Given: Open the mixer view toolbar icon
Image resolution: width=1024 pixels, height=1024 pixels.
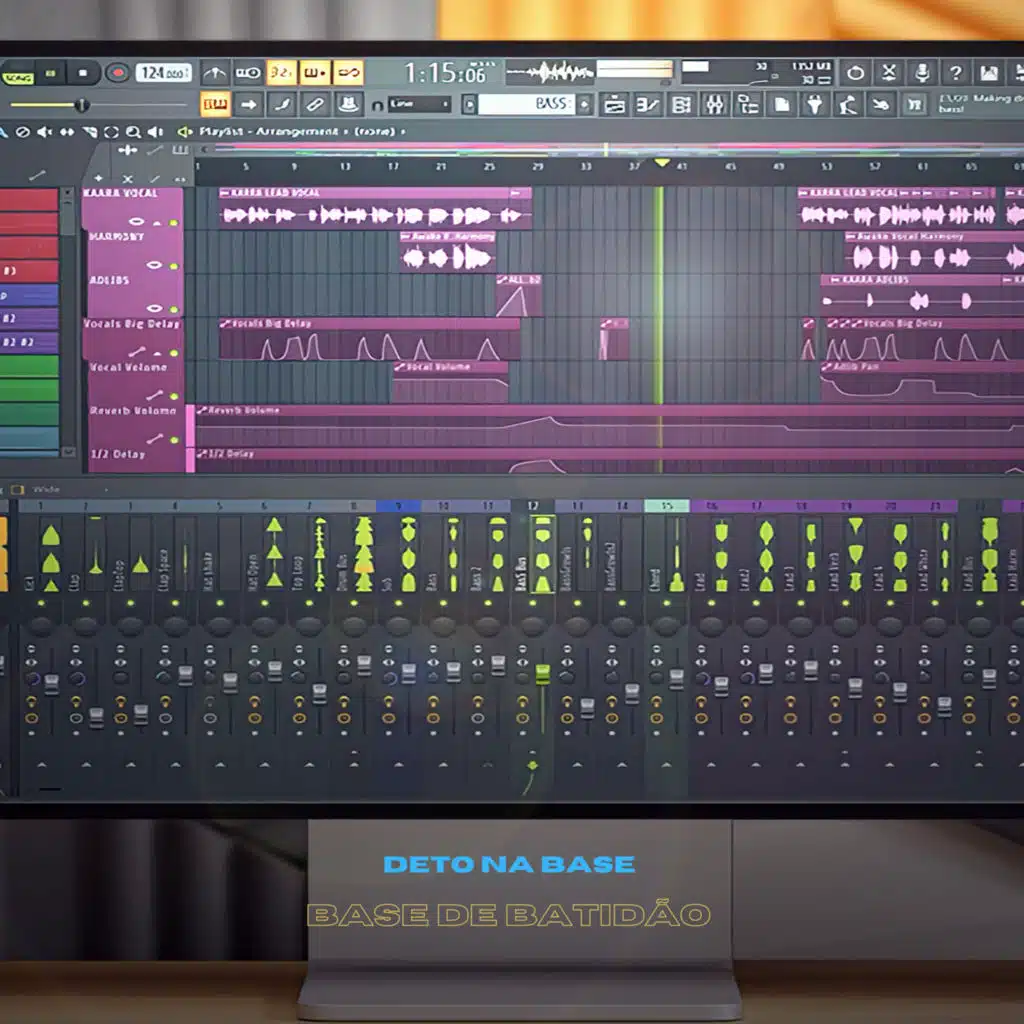Looking at the screenshot, I should coord(714,104).
